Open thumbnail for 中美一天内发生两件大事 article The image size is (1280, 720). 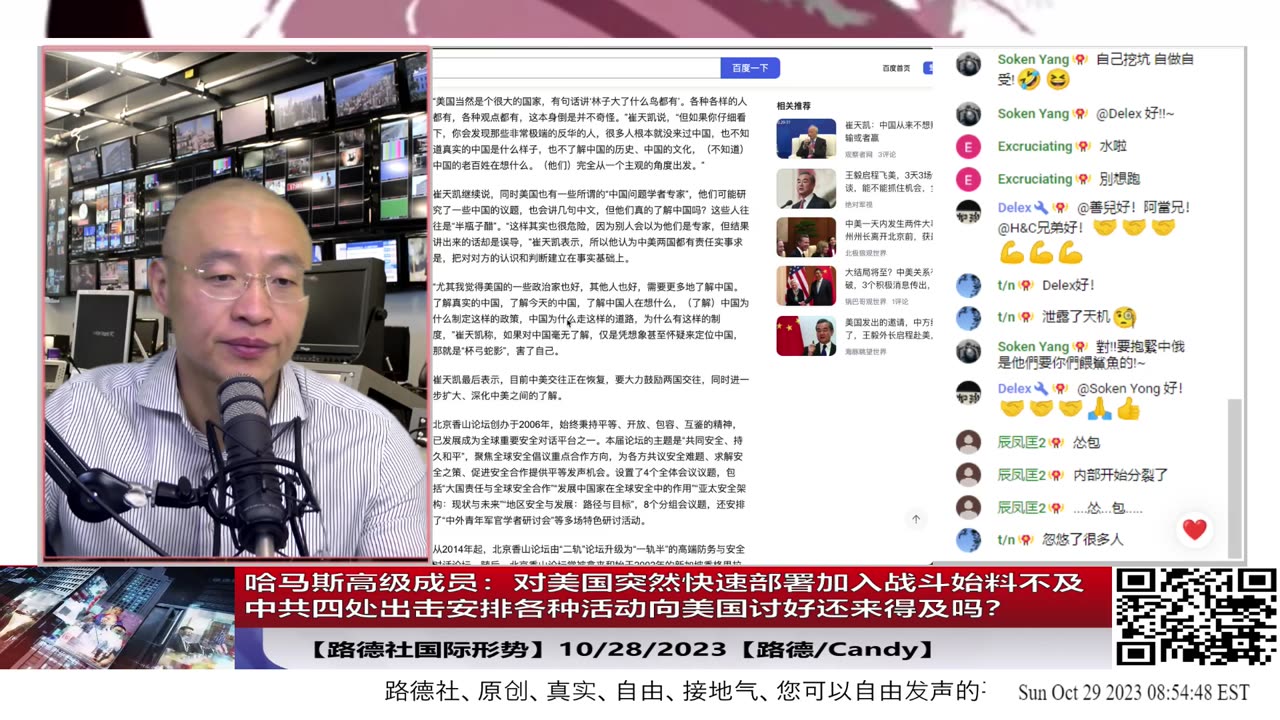pyautogui.click(x=806, y=237)
